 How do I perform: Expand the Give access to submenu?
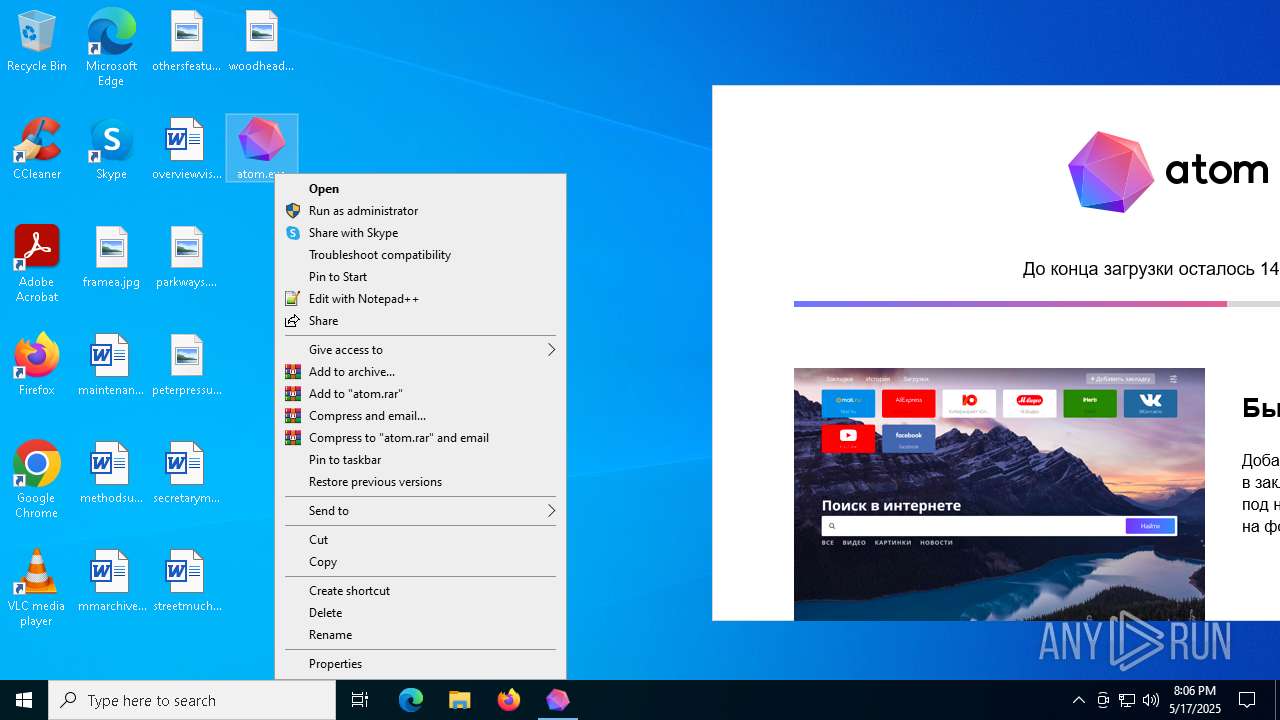(420, 350)
